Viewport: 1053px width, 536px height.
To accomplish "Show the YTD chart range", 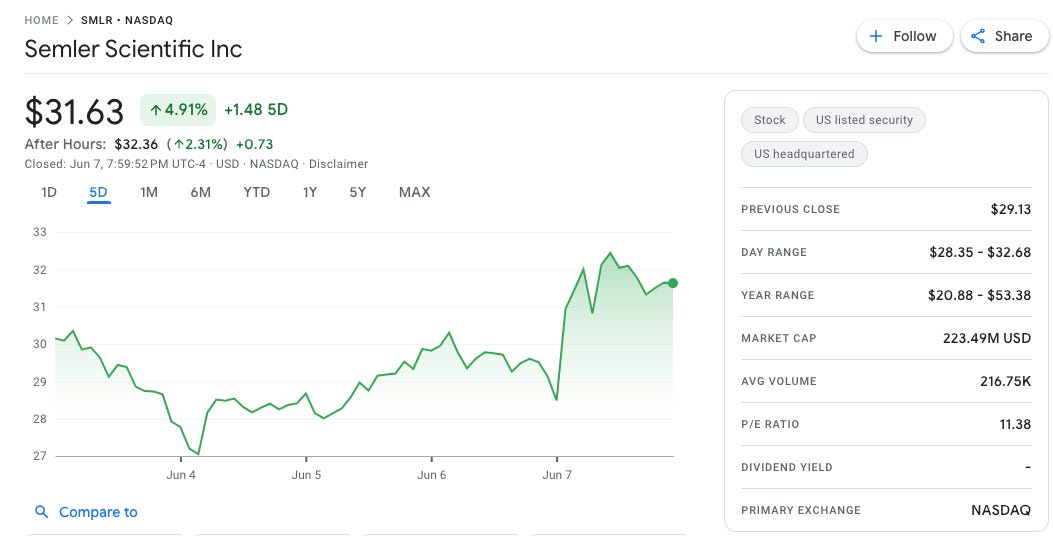I will click(x=257, y=192).
